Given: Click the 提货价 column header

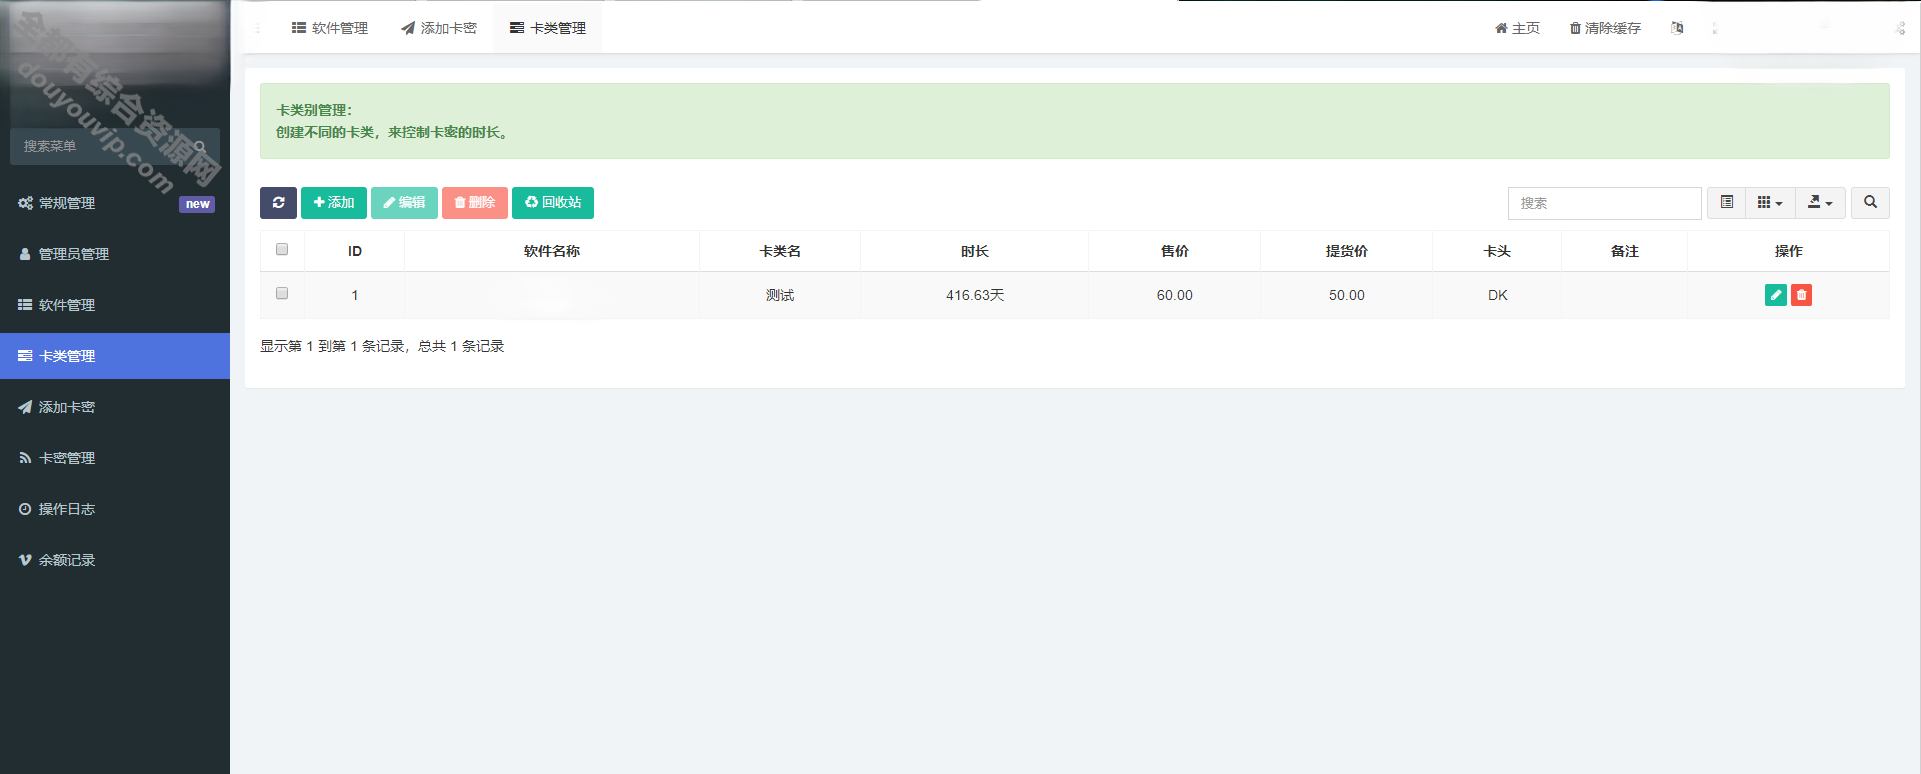Looking at the screenshot, I should pos(1347,251).
